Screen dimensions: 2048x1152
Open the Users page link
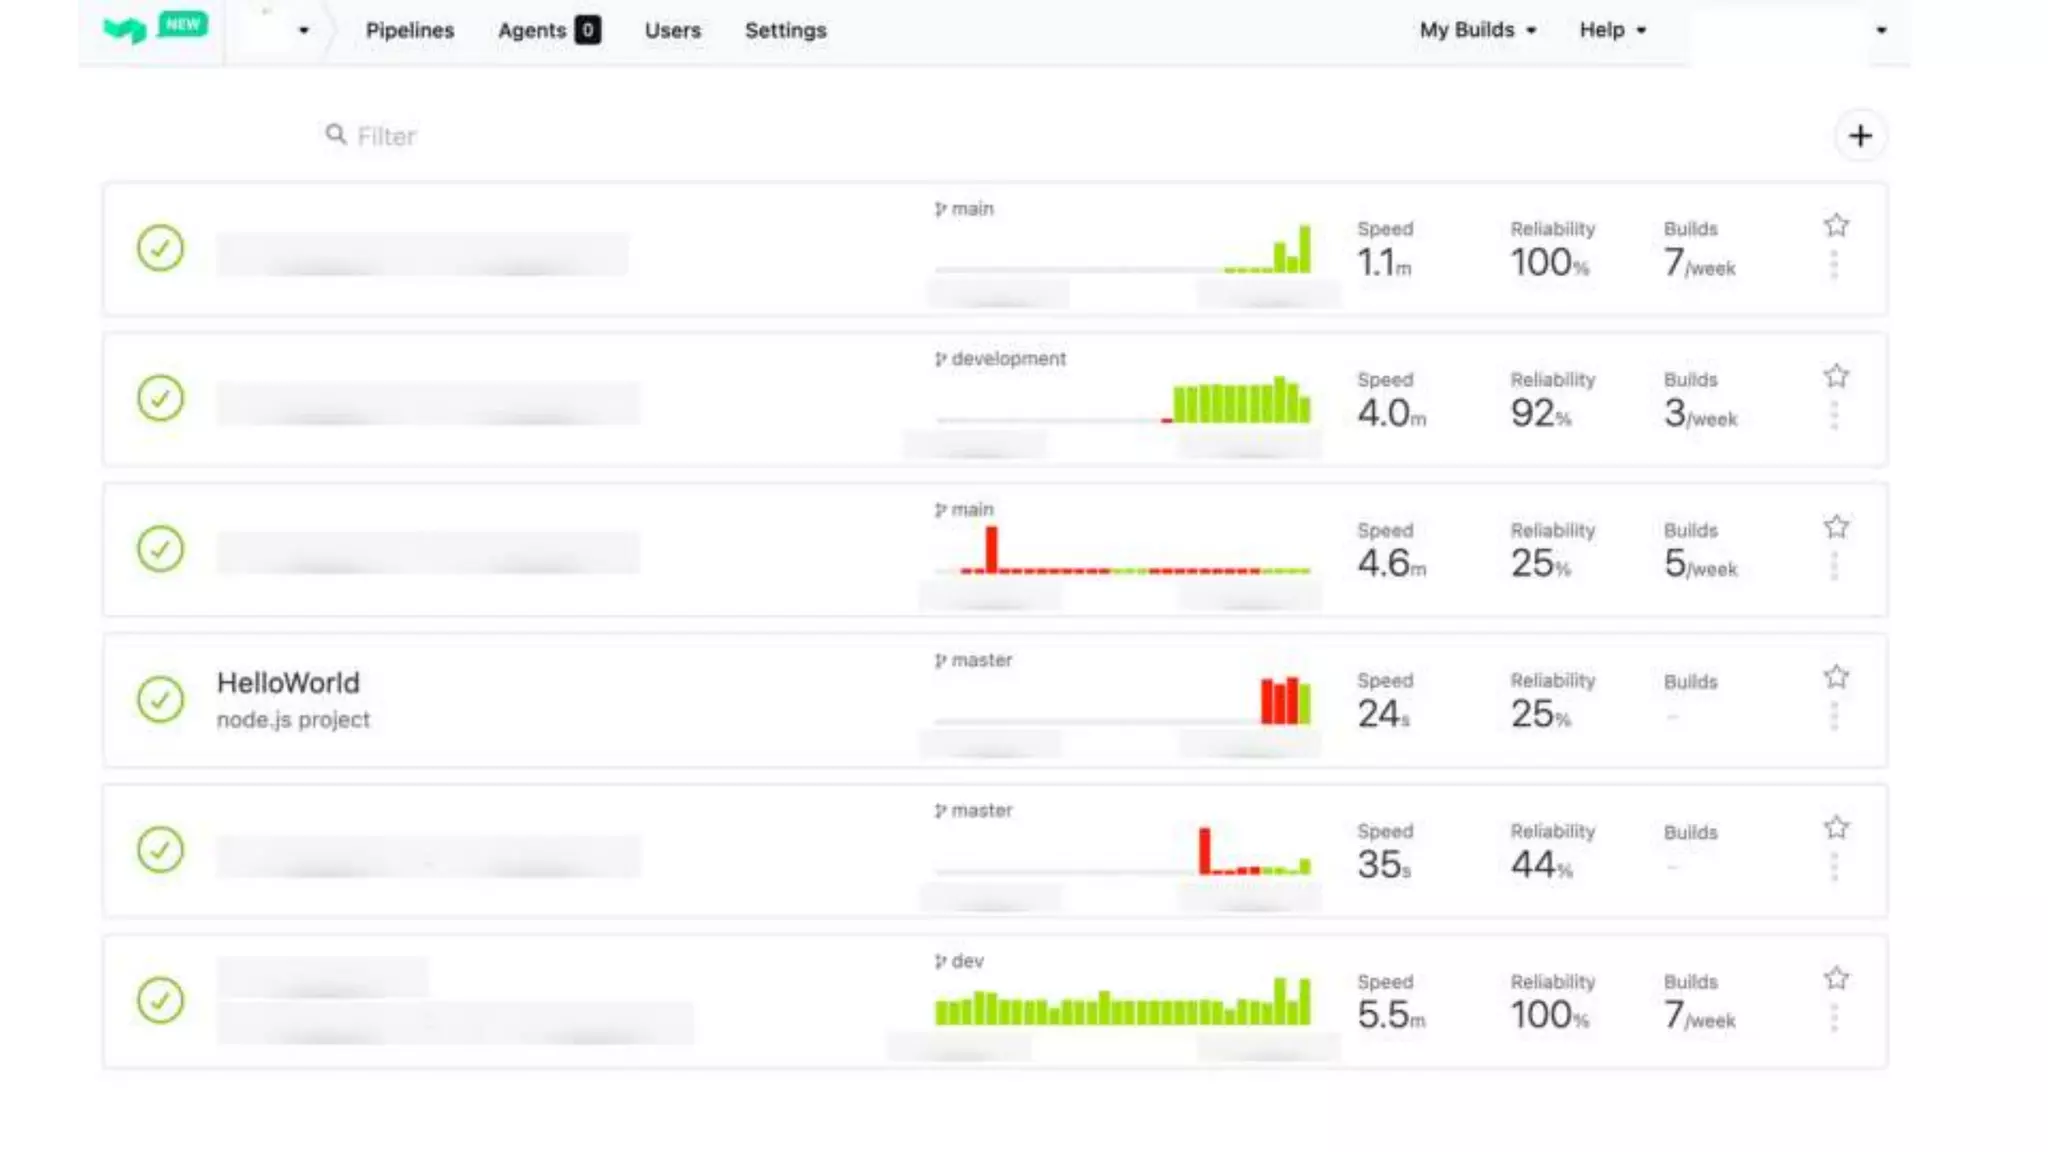(x=672, y=30)
